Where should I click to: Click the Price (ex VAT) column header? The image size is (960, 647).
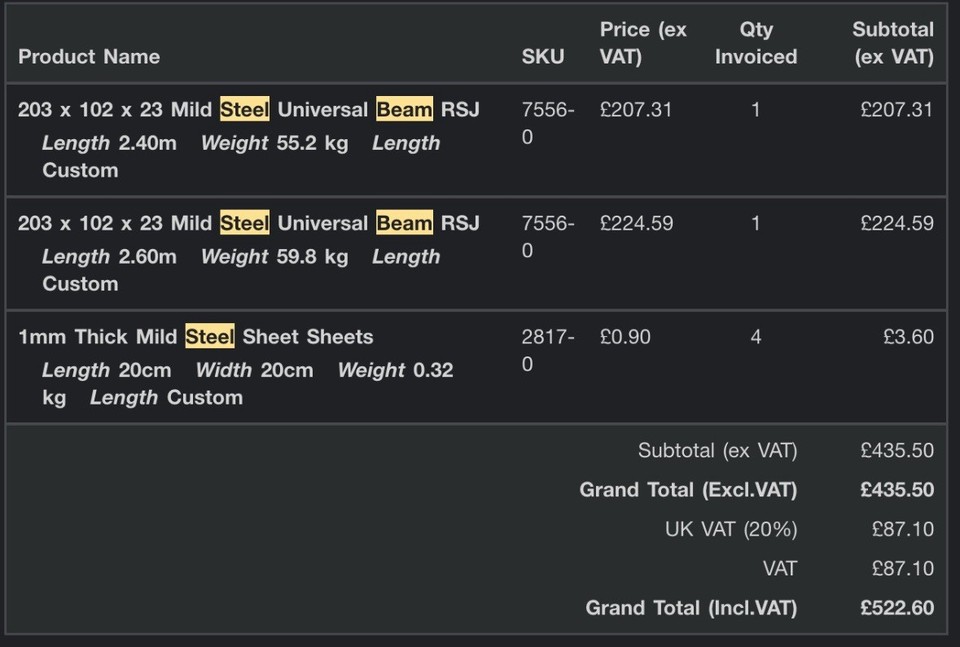pyautogui.click(x=643, y=43)
